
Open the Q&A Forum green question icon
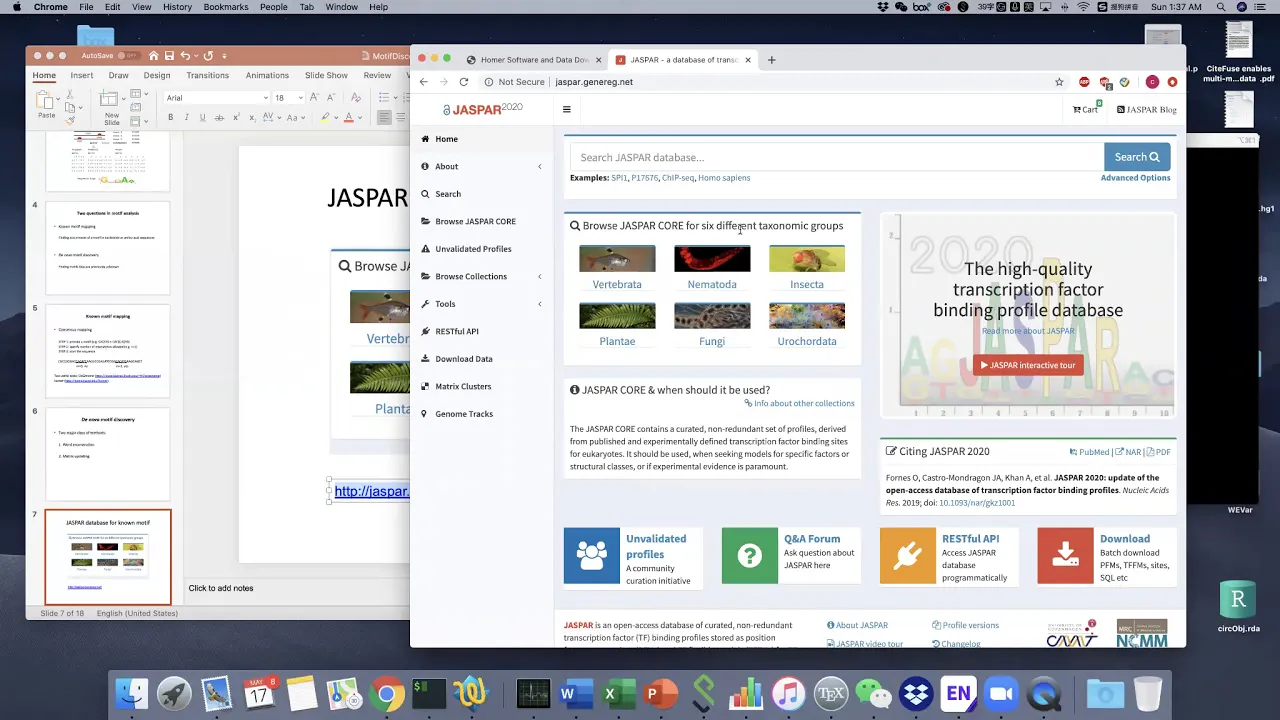[750, 555]
